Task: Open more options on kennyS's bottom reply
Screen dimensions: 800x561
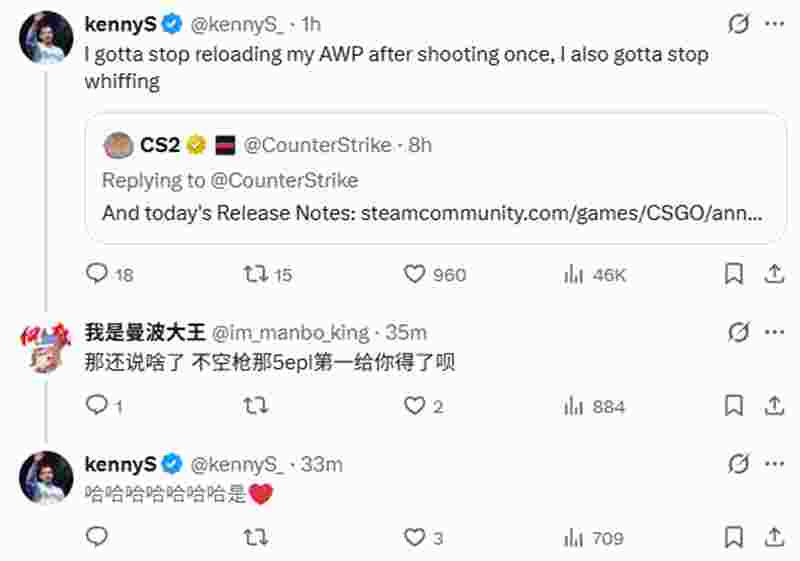Action: [773, 464]
